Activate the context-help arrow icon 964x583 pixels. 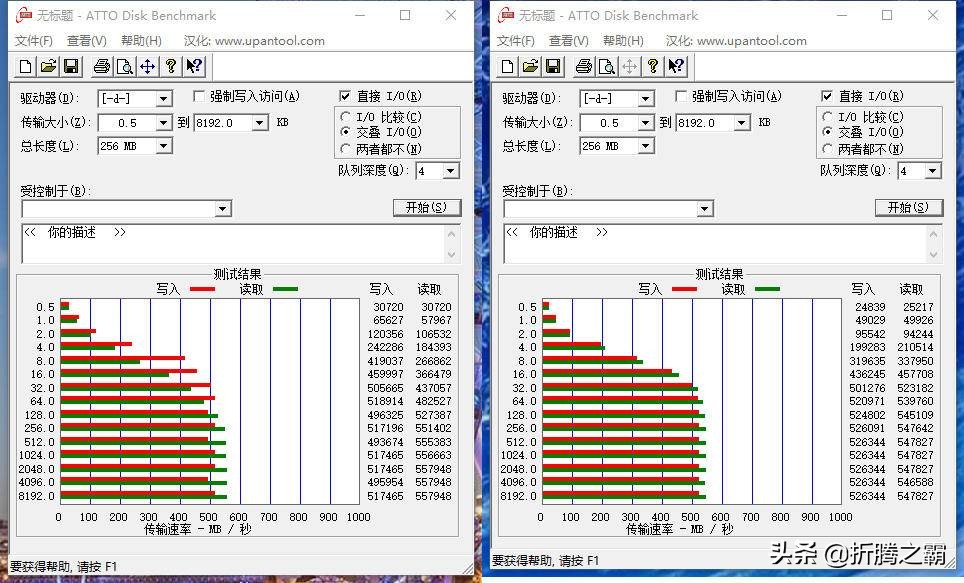tap(192, 66)
